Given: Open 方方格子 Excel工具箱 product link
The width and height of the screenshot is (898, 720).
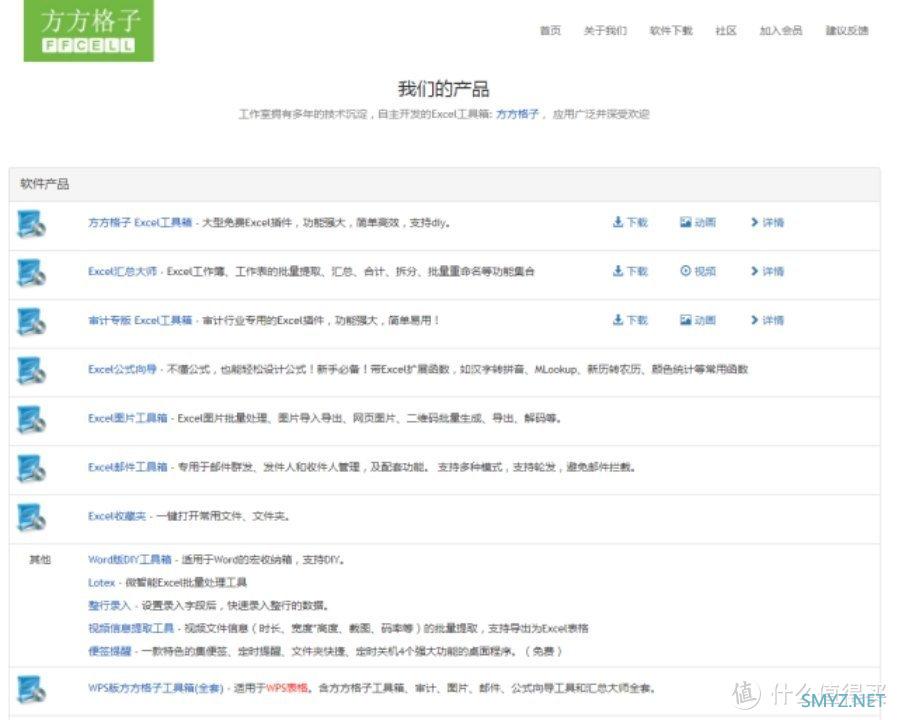Looking at the screenshot, I should (x=140, y=222).
